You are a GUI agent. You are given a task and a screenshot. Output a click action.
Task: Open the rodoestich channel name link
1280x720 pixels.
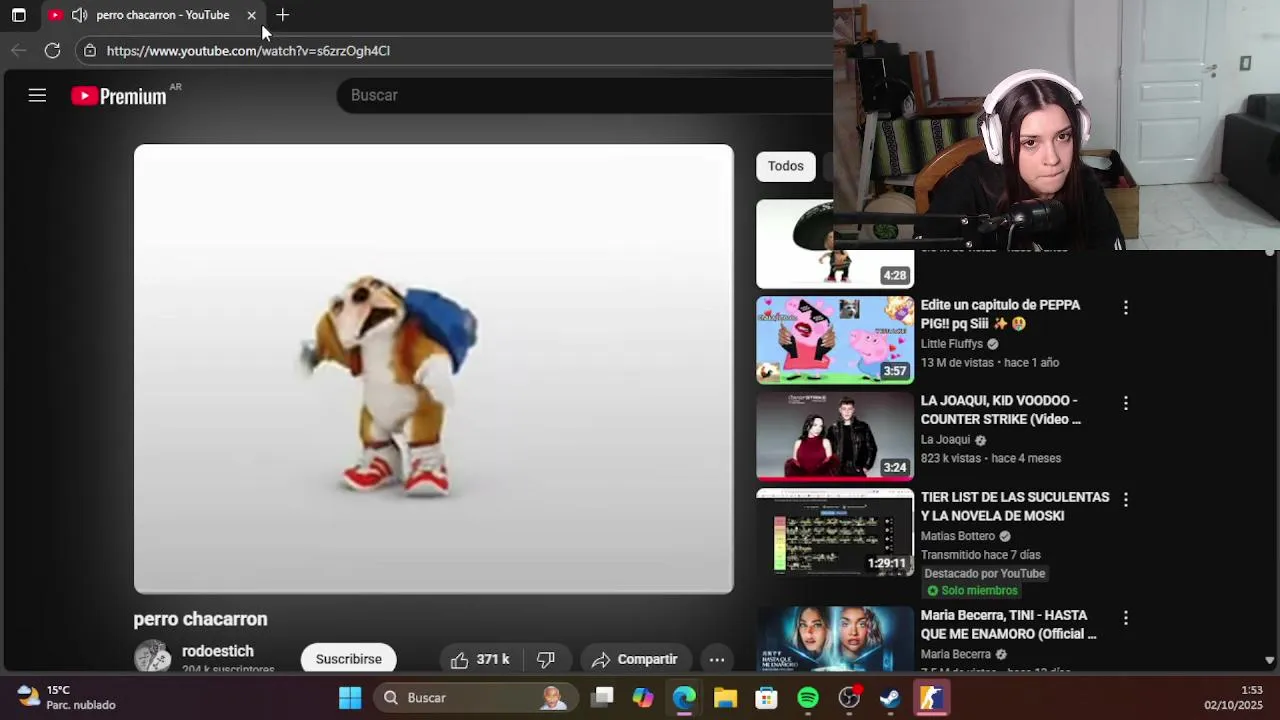point(218,651)
